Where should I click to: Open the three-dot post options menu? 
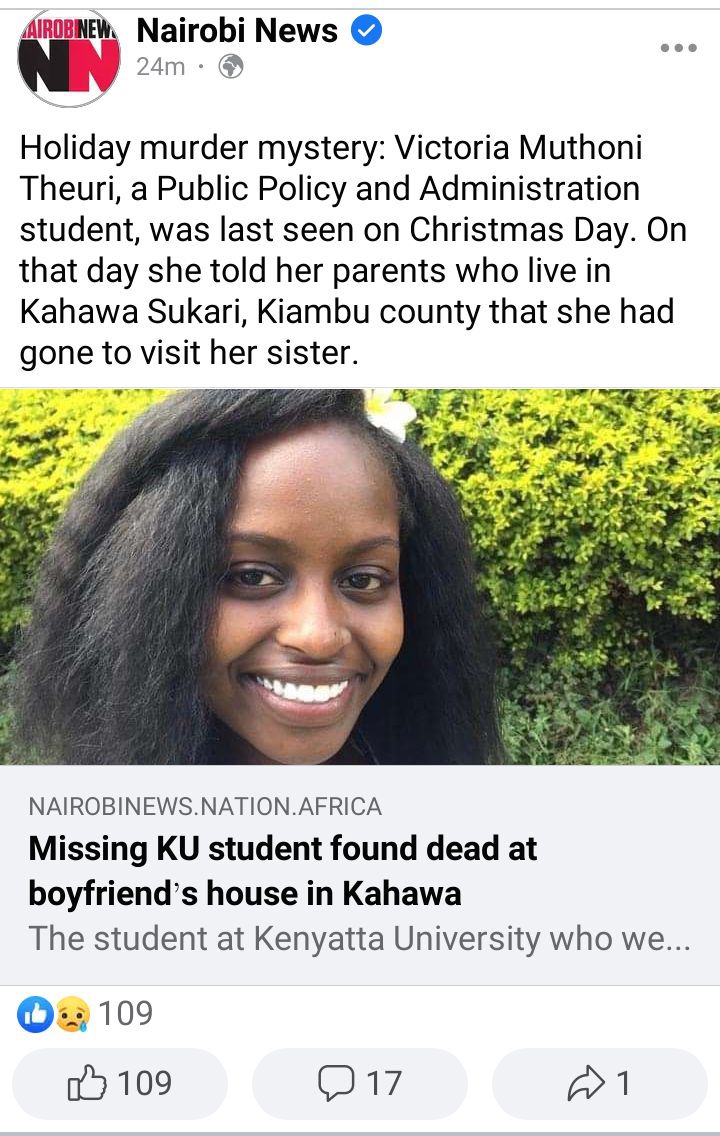[x=679, y=48]
